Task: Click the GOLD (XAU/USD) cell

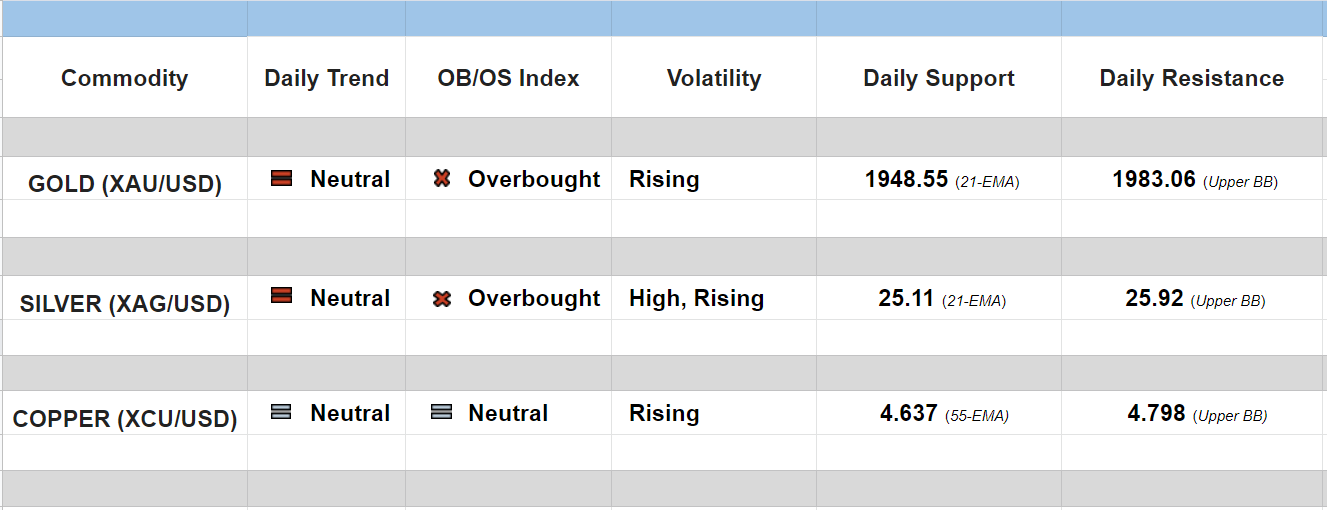Action: click(x=125, y=184)
